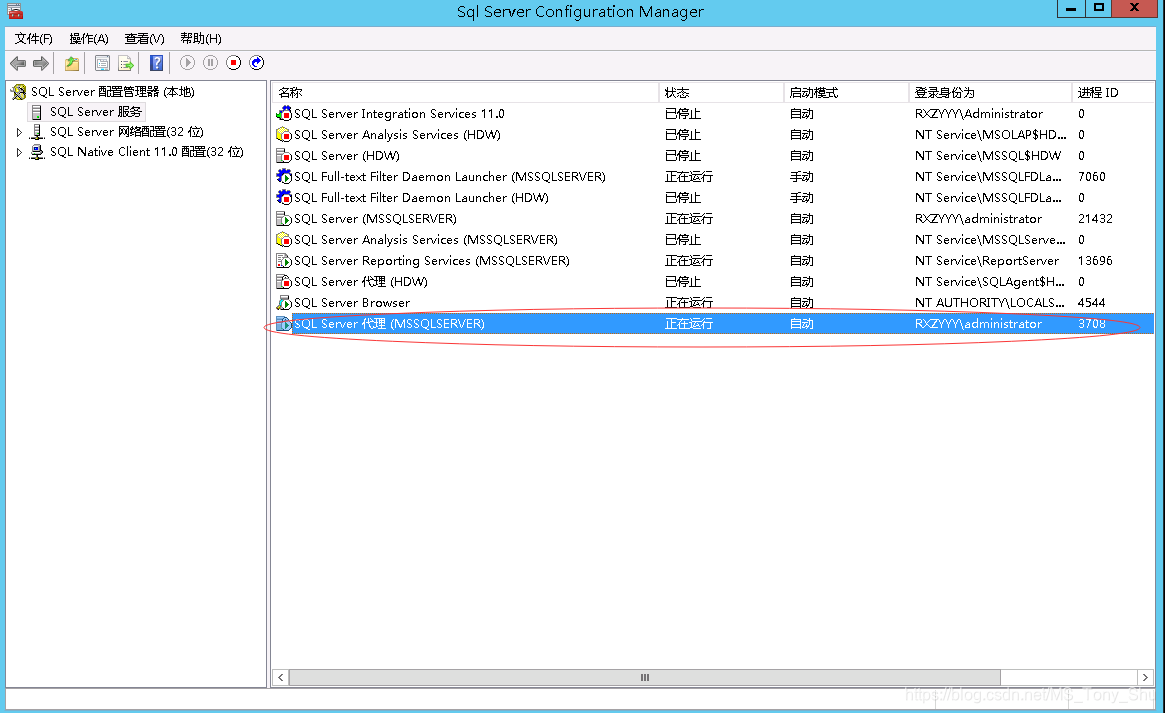Click the SQL Server 服务 tree icon
The height and width of the screenshot is (713, 1165).
[x=36, y=112]
